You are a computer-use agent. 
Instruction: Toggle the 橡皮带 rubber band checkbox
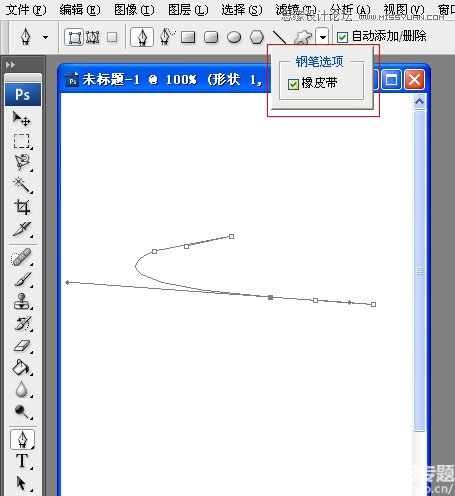pos(293,84)
